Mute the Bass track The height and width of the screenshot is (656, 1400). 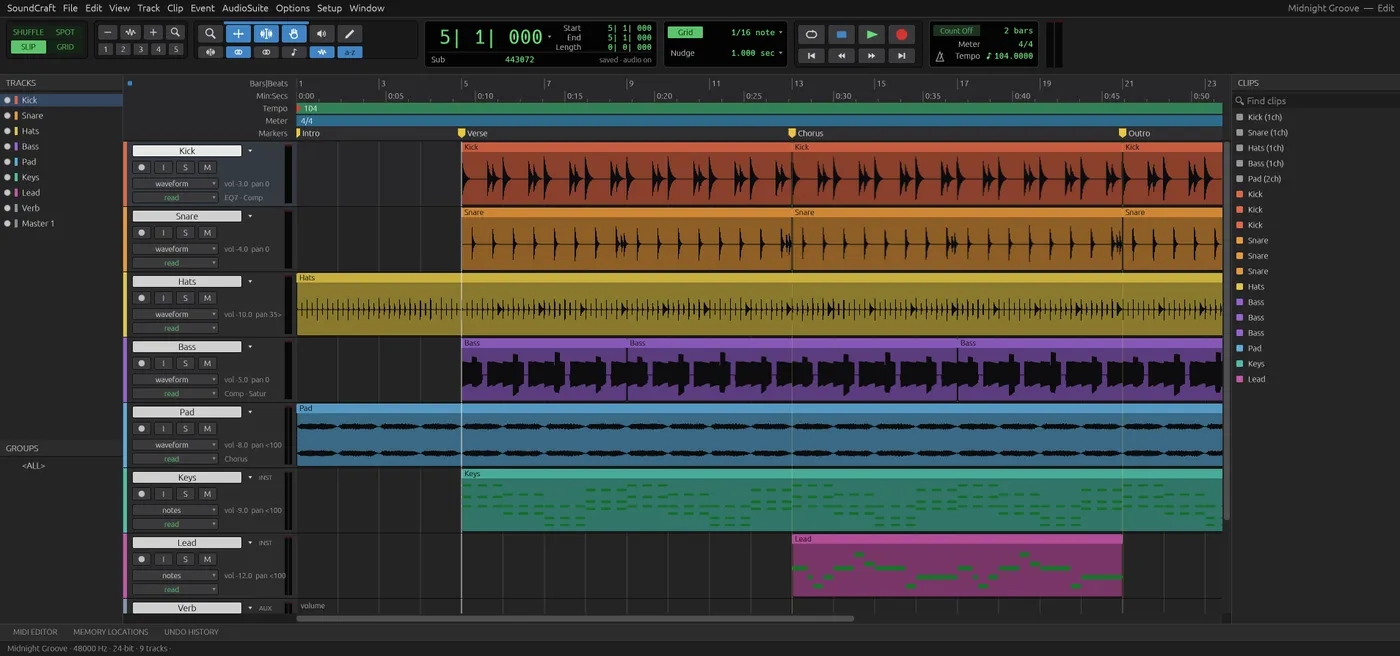coord(207,363)
